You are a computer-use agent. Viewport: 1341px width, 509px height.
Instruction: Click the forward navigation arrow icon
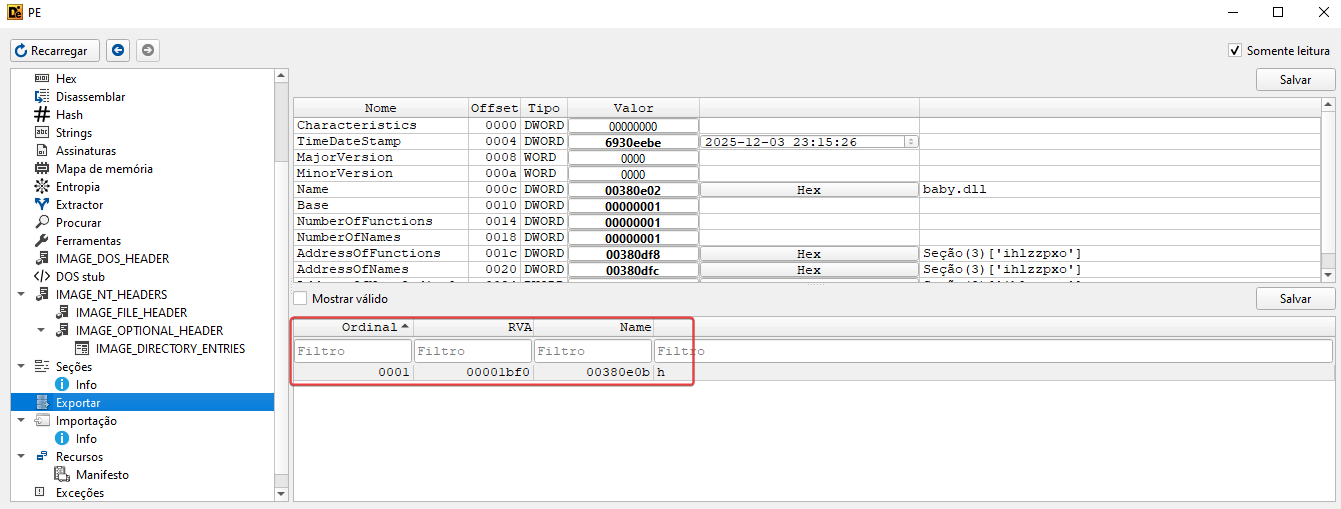coord(147,50)
